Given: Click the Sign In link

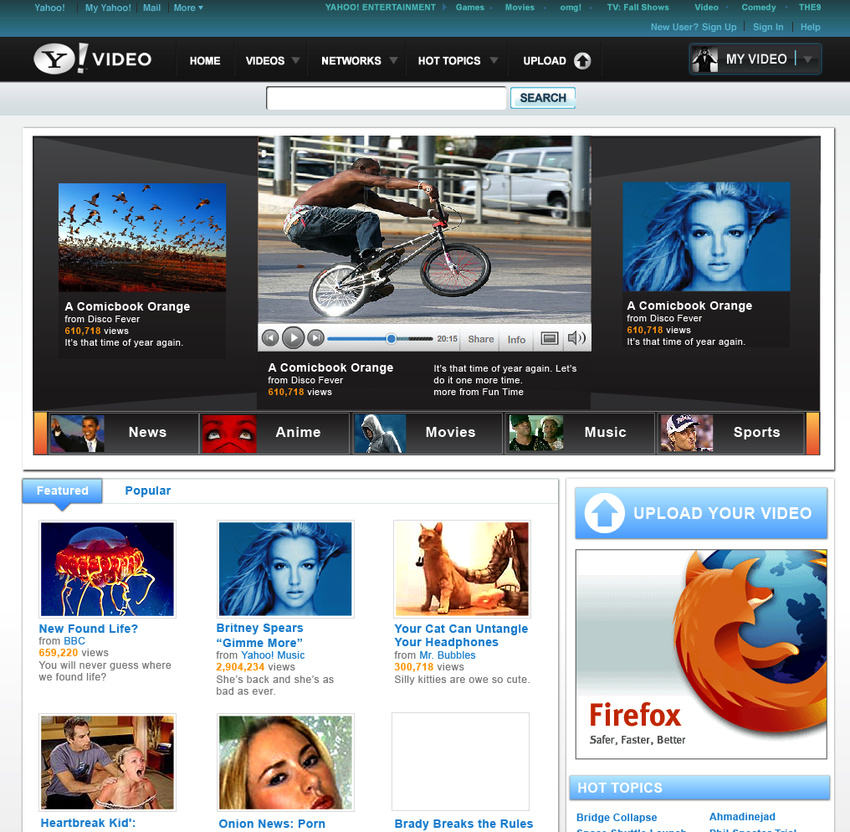Looking at the screenshot, I should point(768,27).
